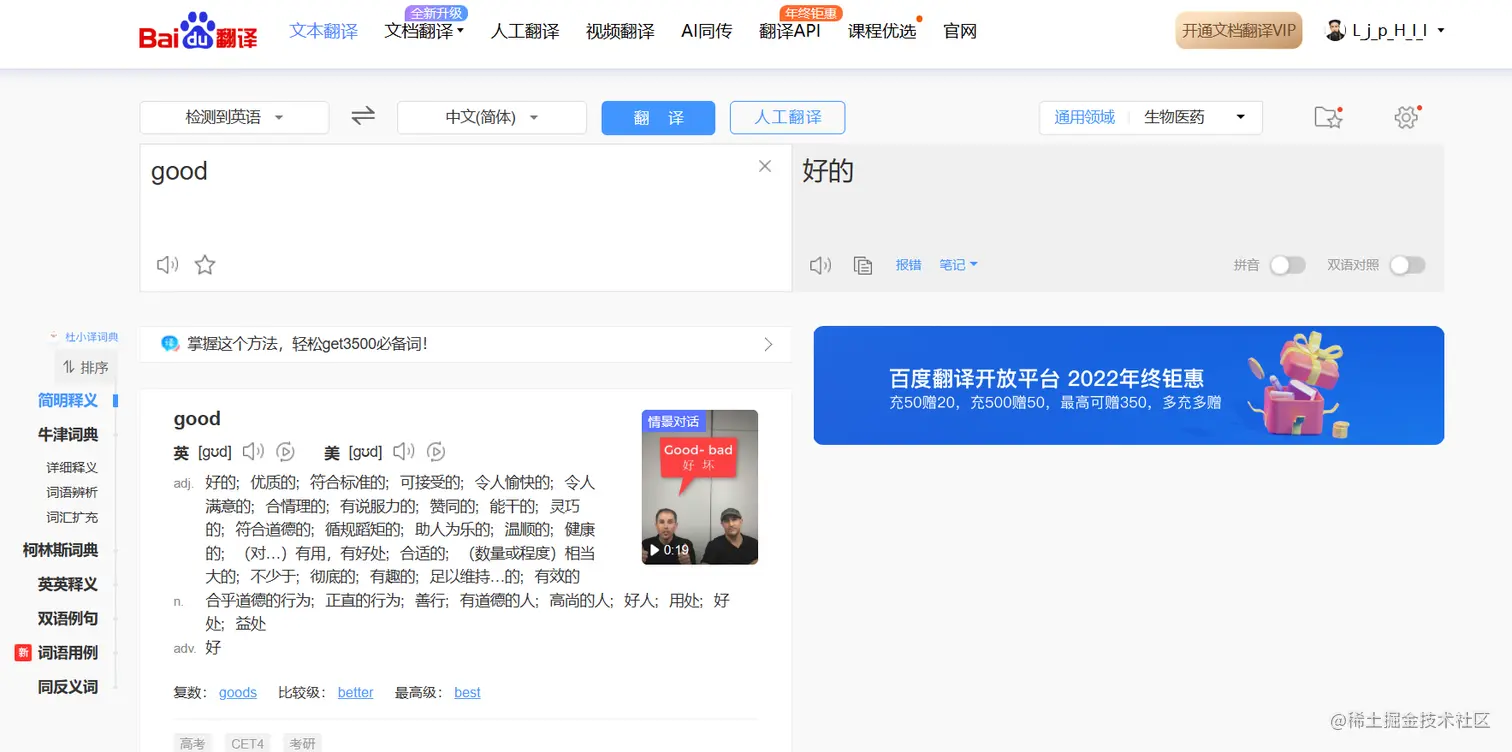Select the 通用领域 domain
The height and width of the screenshot is (752, 1512).
[1084, 117]
